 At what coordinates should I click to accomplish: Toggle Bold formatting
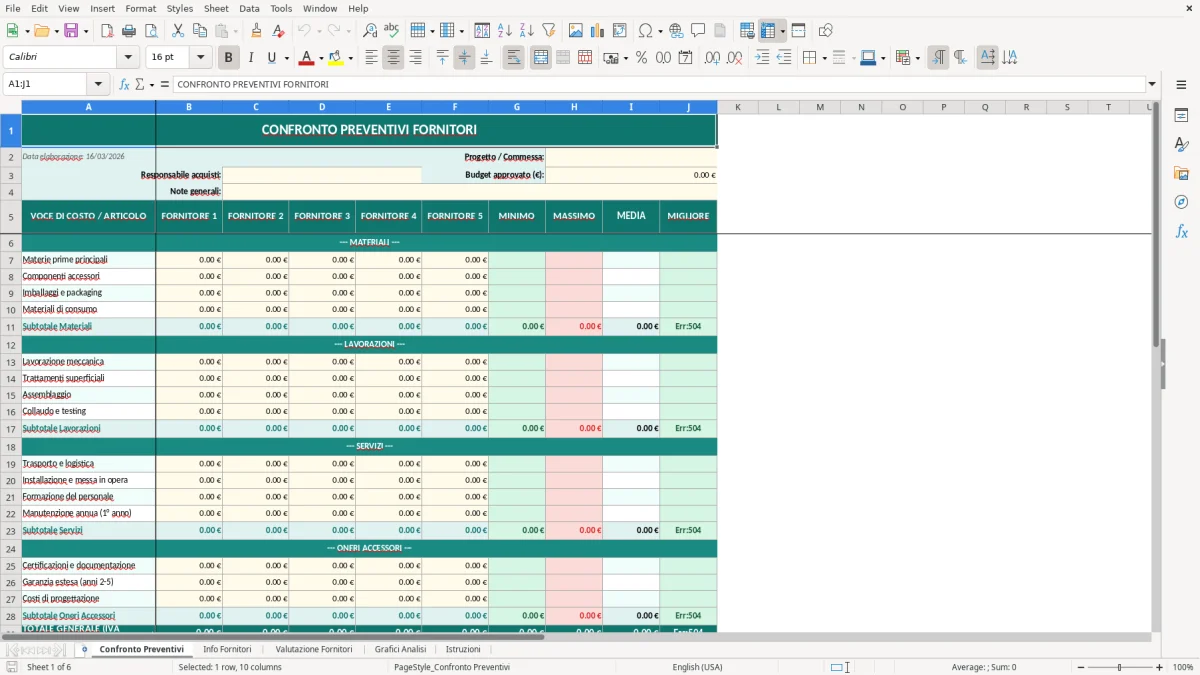coord(228,58)
